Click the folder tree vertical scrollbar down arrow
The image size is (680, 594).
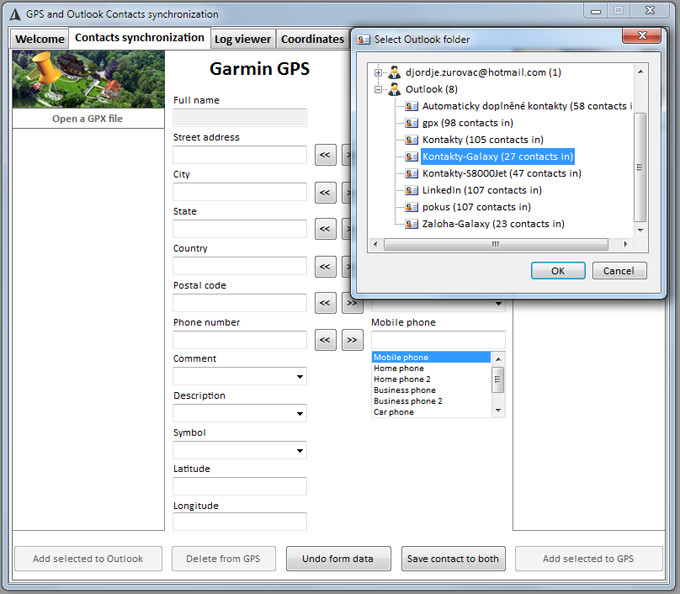point(641,230)
